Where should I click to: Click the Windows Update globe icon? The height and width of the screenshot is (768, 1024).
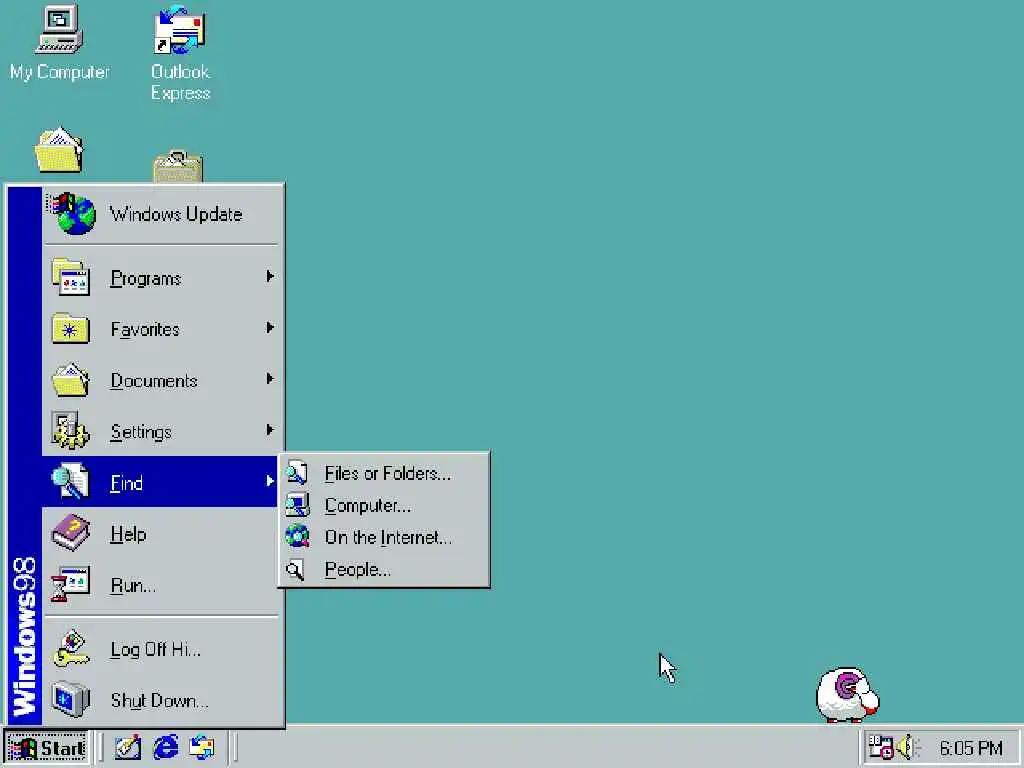72,213
